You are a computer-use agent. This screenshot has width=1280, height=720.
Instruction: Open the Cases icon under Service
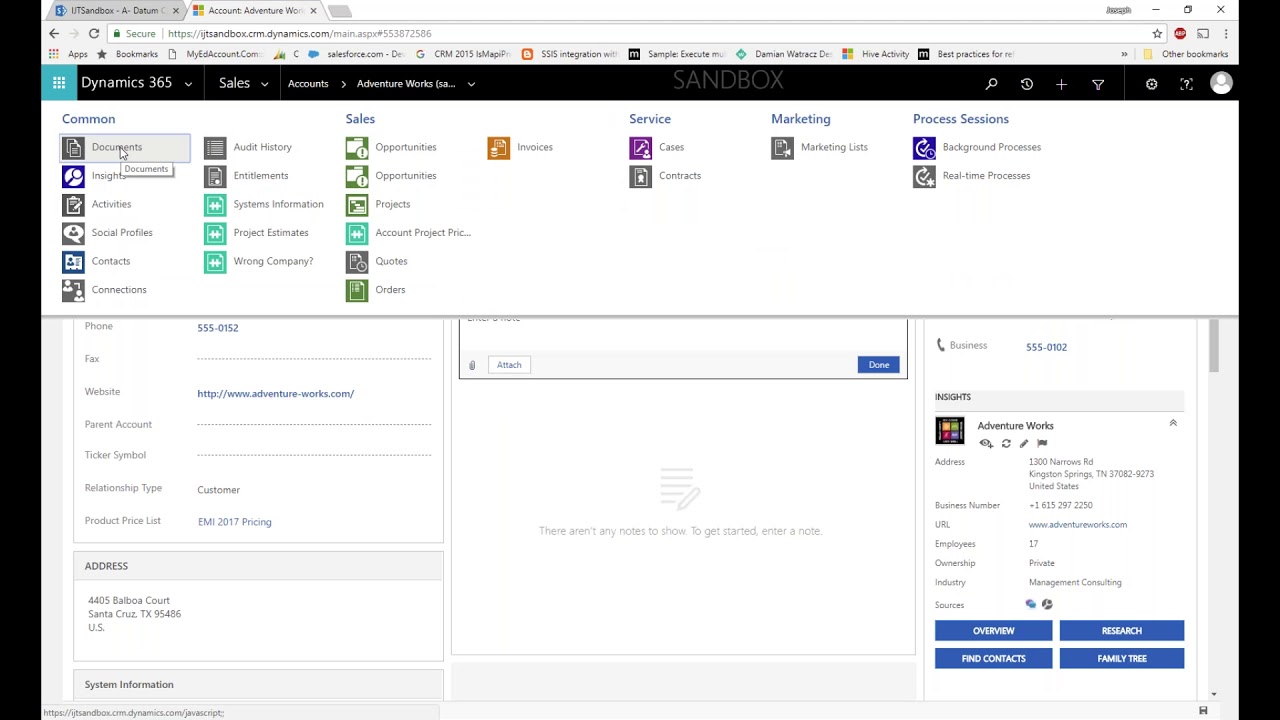tap(640, 147)
